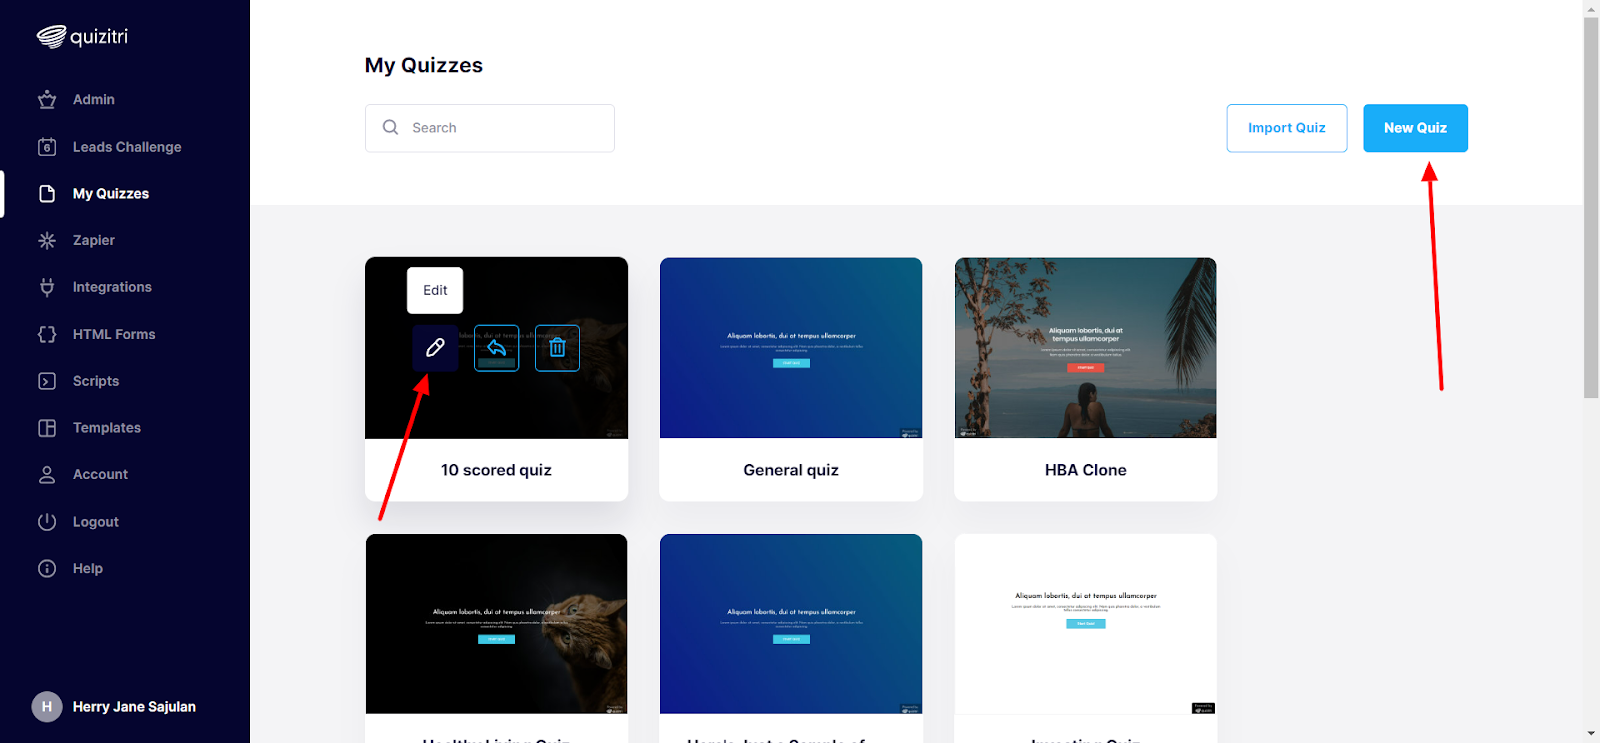The image size is (1600, 743).
Task: Select the HBA Clone title
Action: [1086, 470]
